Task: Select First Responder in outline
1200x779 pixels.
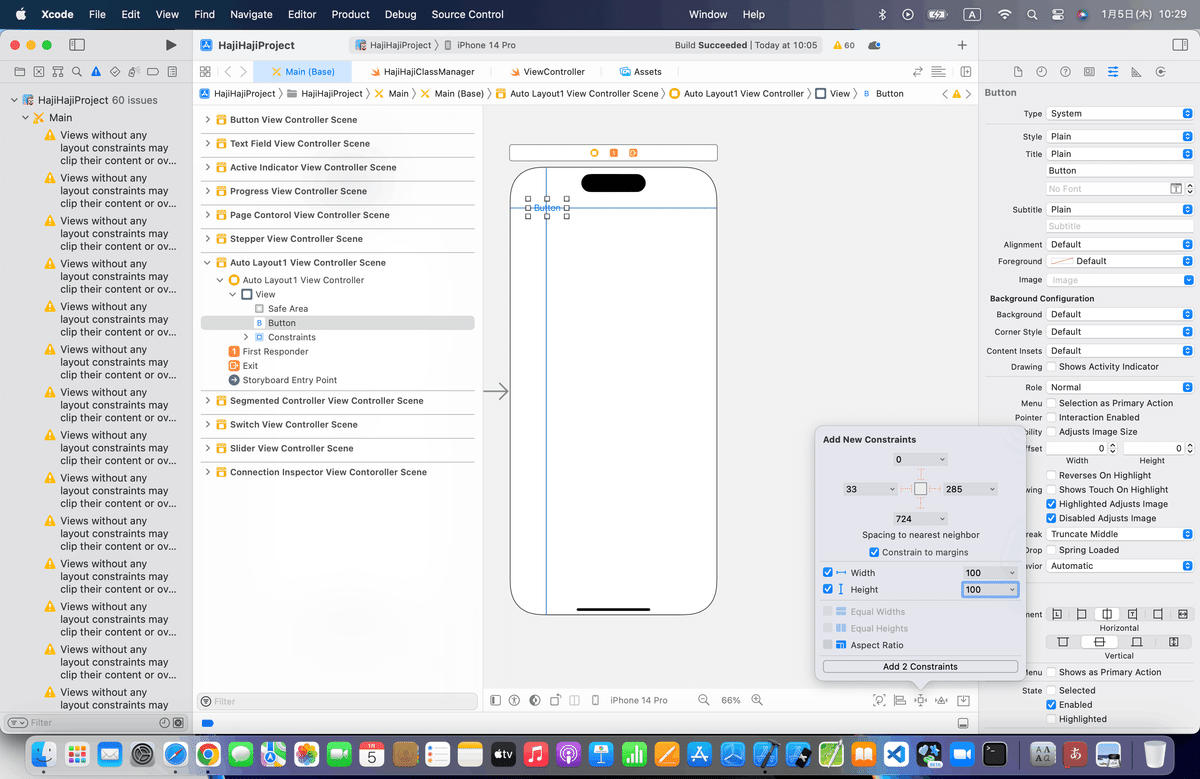Action: pos(275,352)
